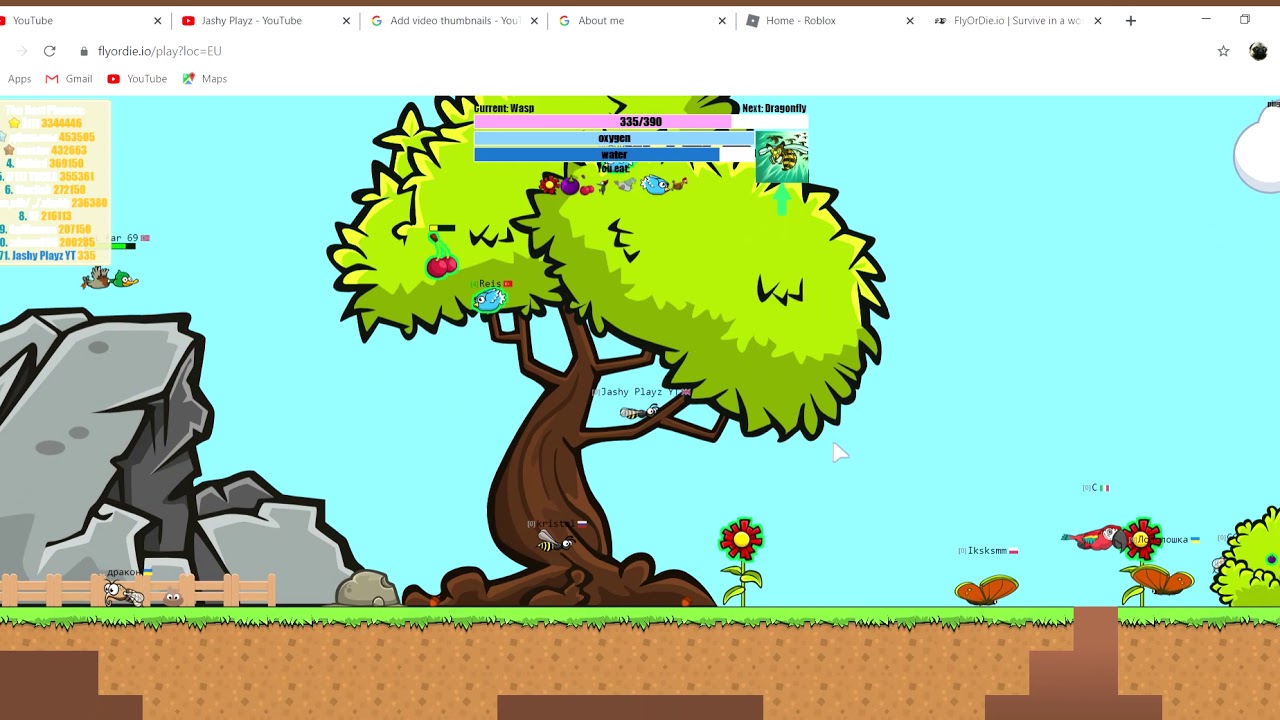Click the light blue oxygen bar
Viewport: 1280px width, 720px height.
coord(614,138)
